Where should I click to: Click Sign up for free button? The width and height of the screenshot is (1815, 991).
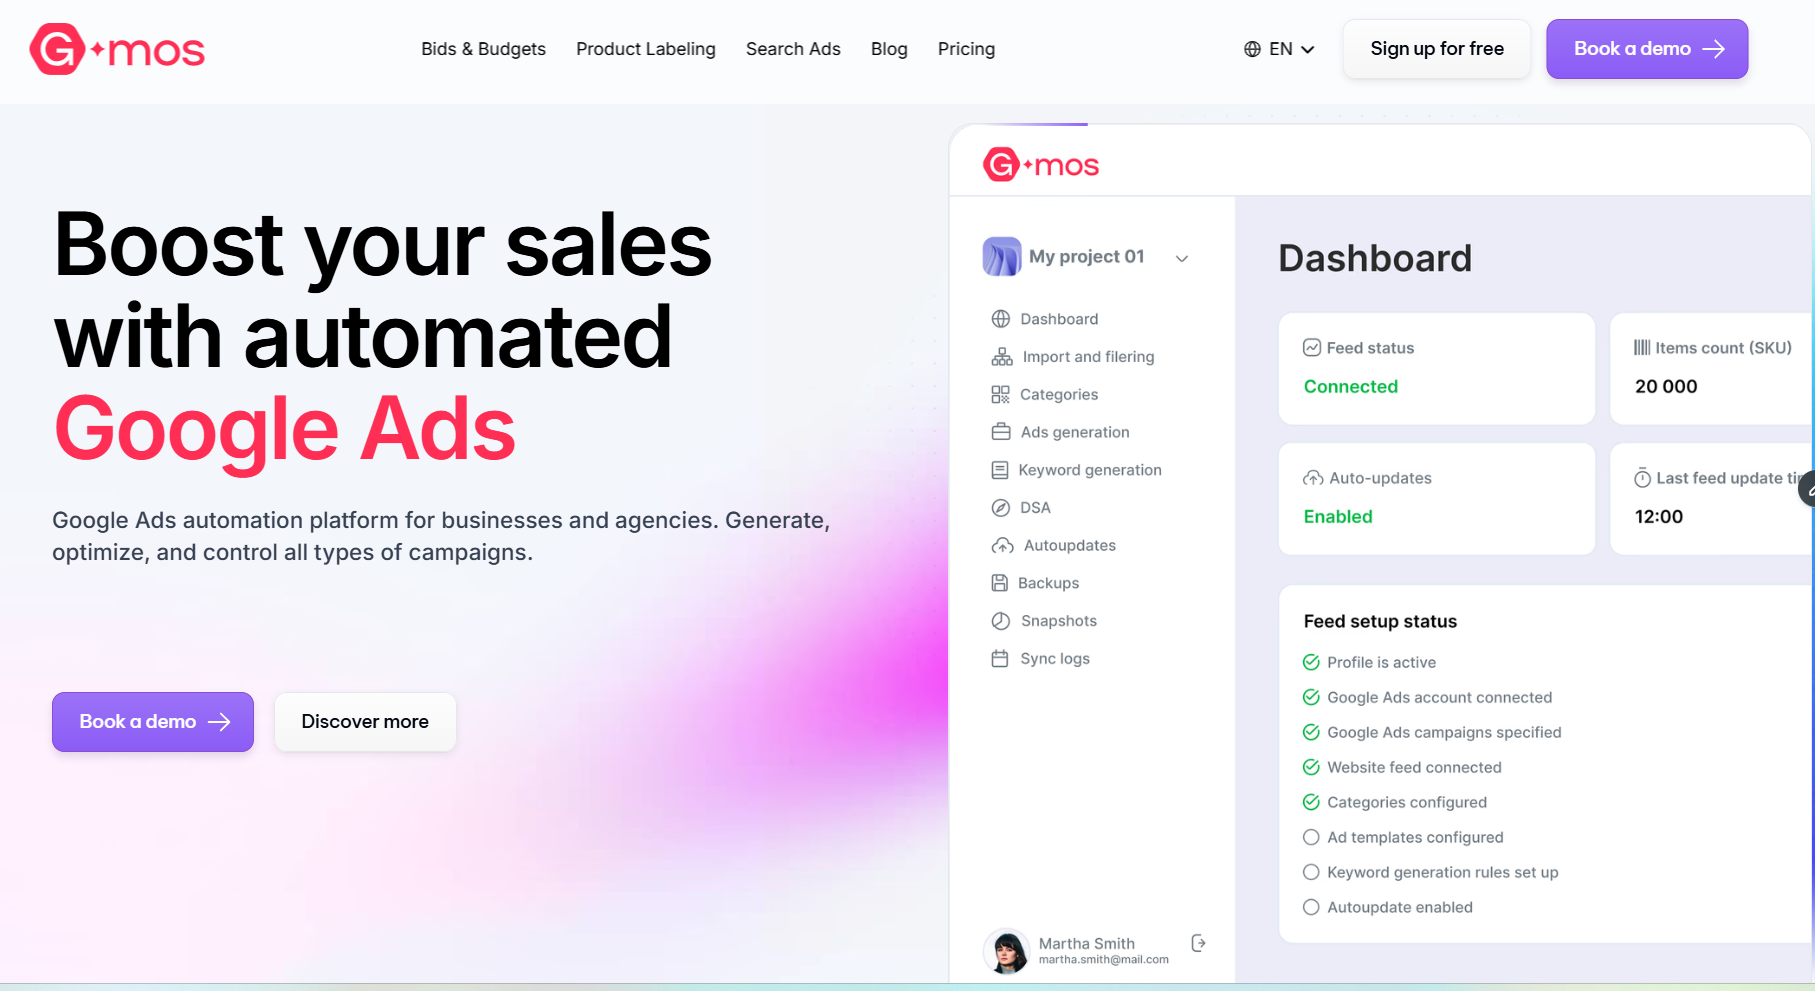click(x=1437, y=49)
